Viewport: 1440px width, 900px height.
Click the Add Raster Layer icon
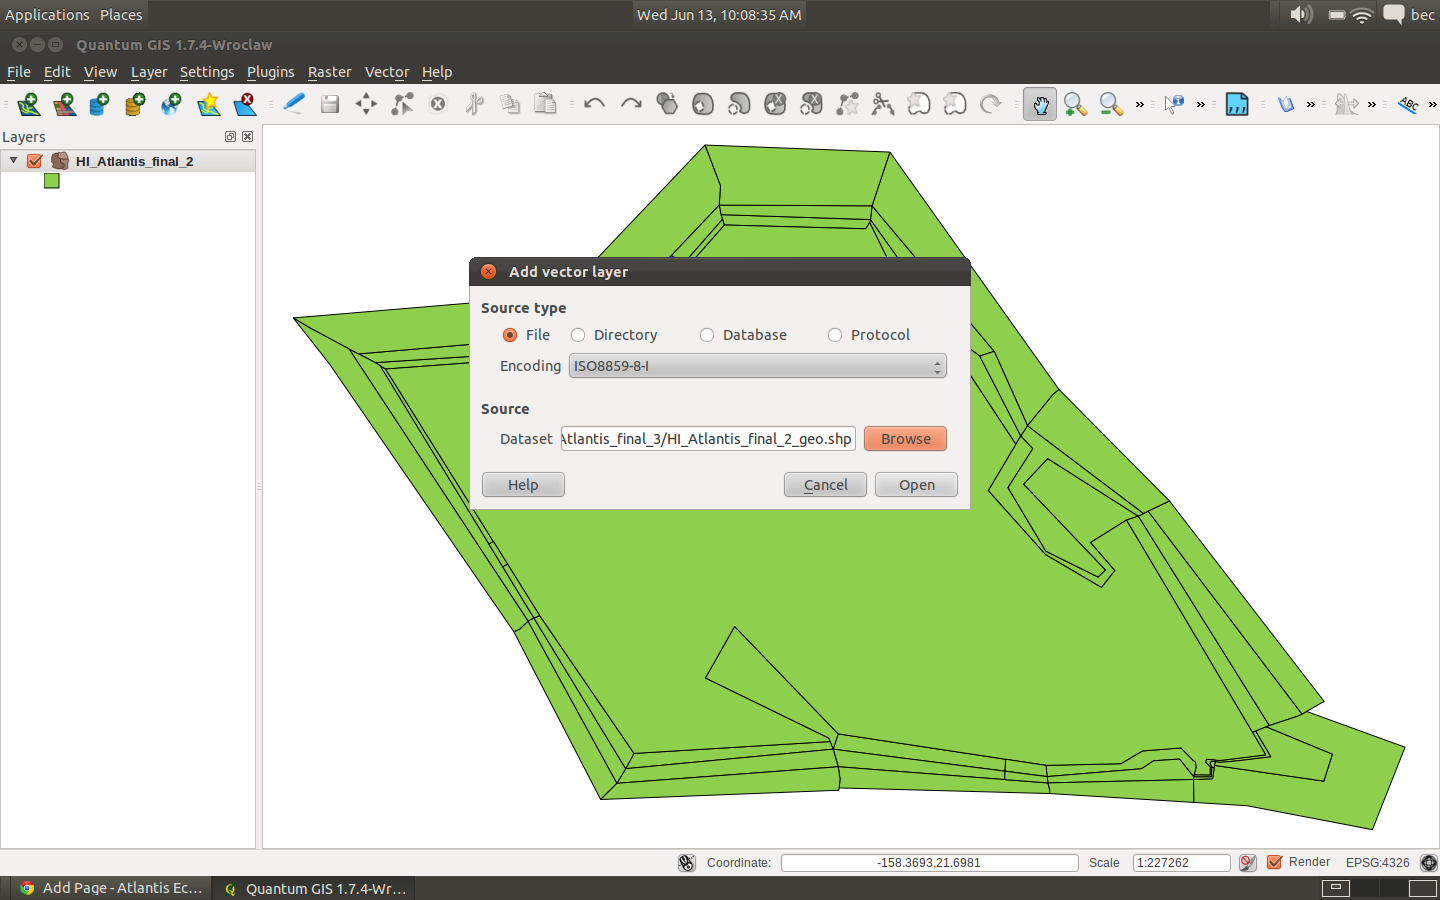point(64,104)
